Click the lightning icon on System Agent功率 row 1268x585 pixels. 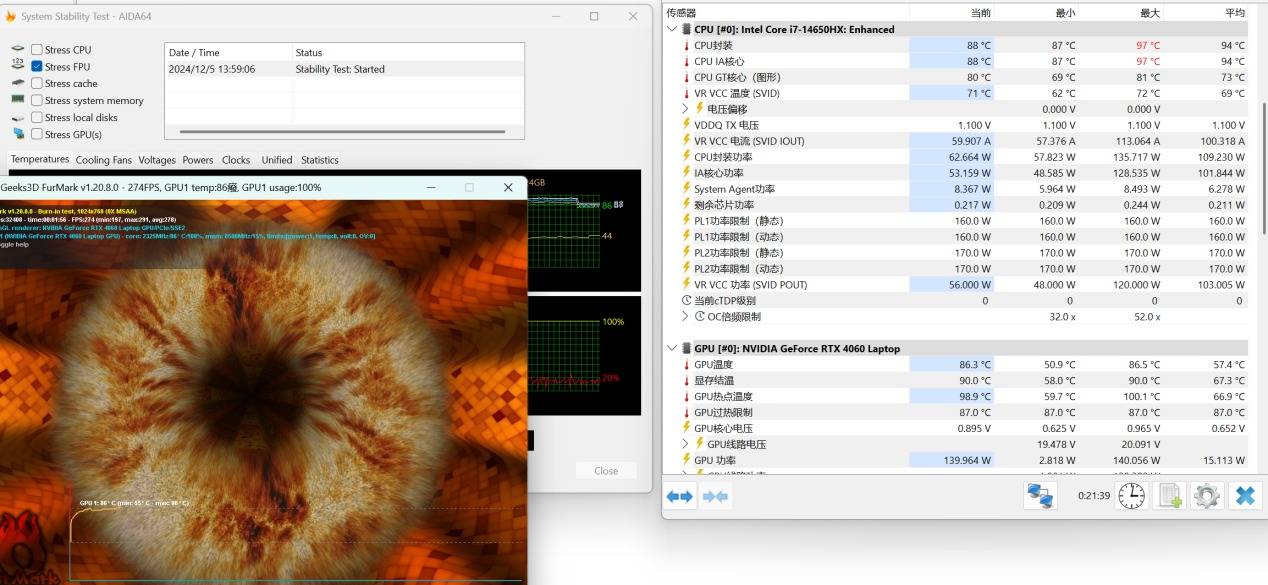pos(686,189)
